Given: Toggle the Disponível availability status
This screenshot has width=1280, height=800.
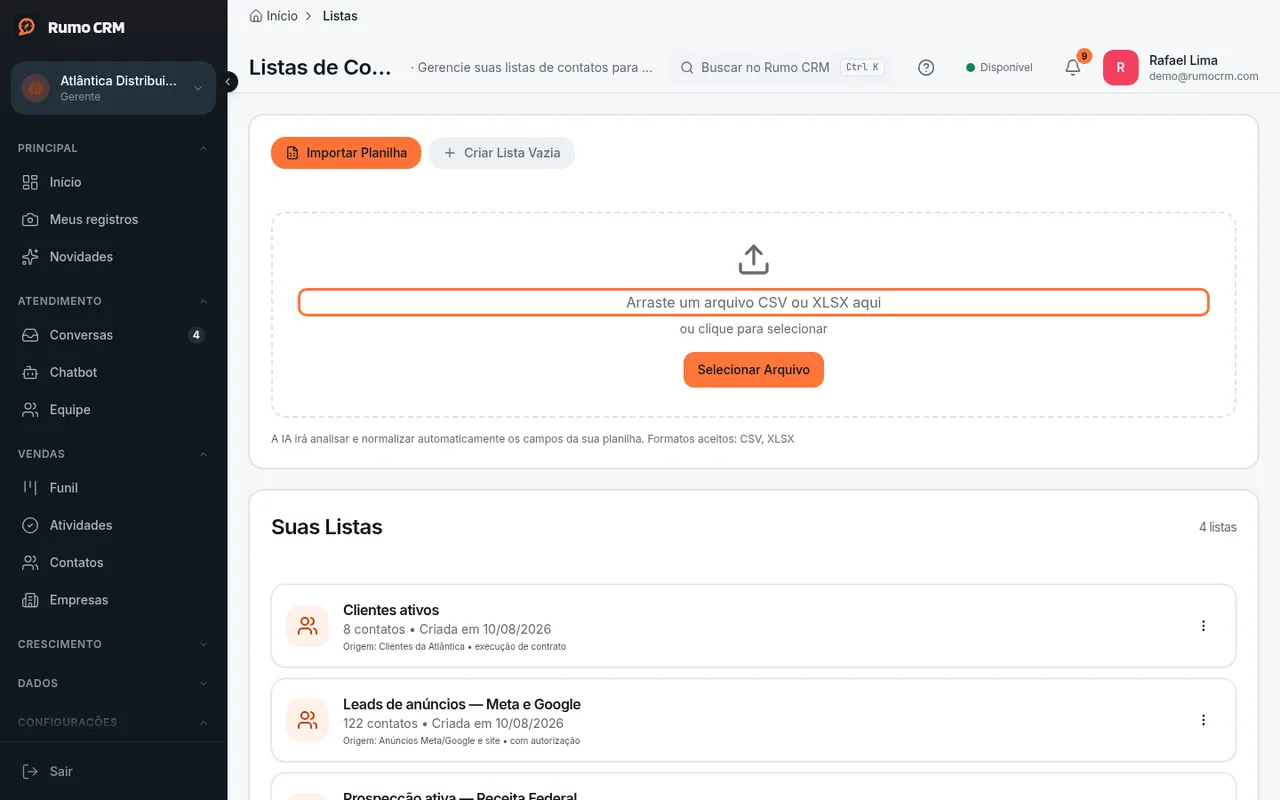Looking at the screenshot, I should pyautogui.click(x=999, y=67).
